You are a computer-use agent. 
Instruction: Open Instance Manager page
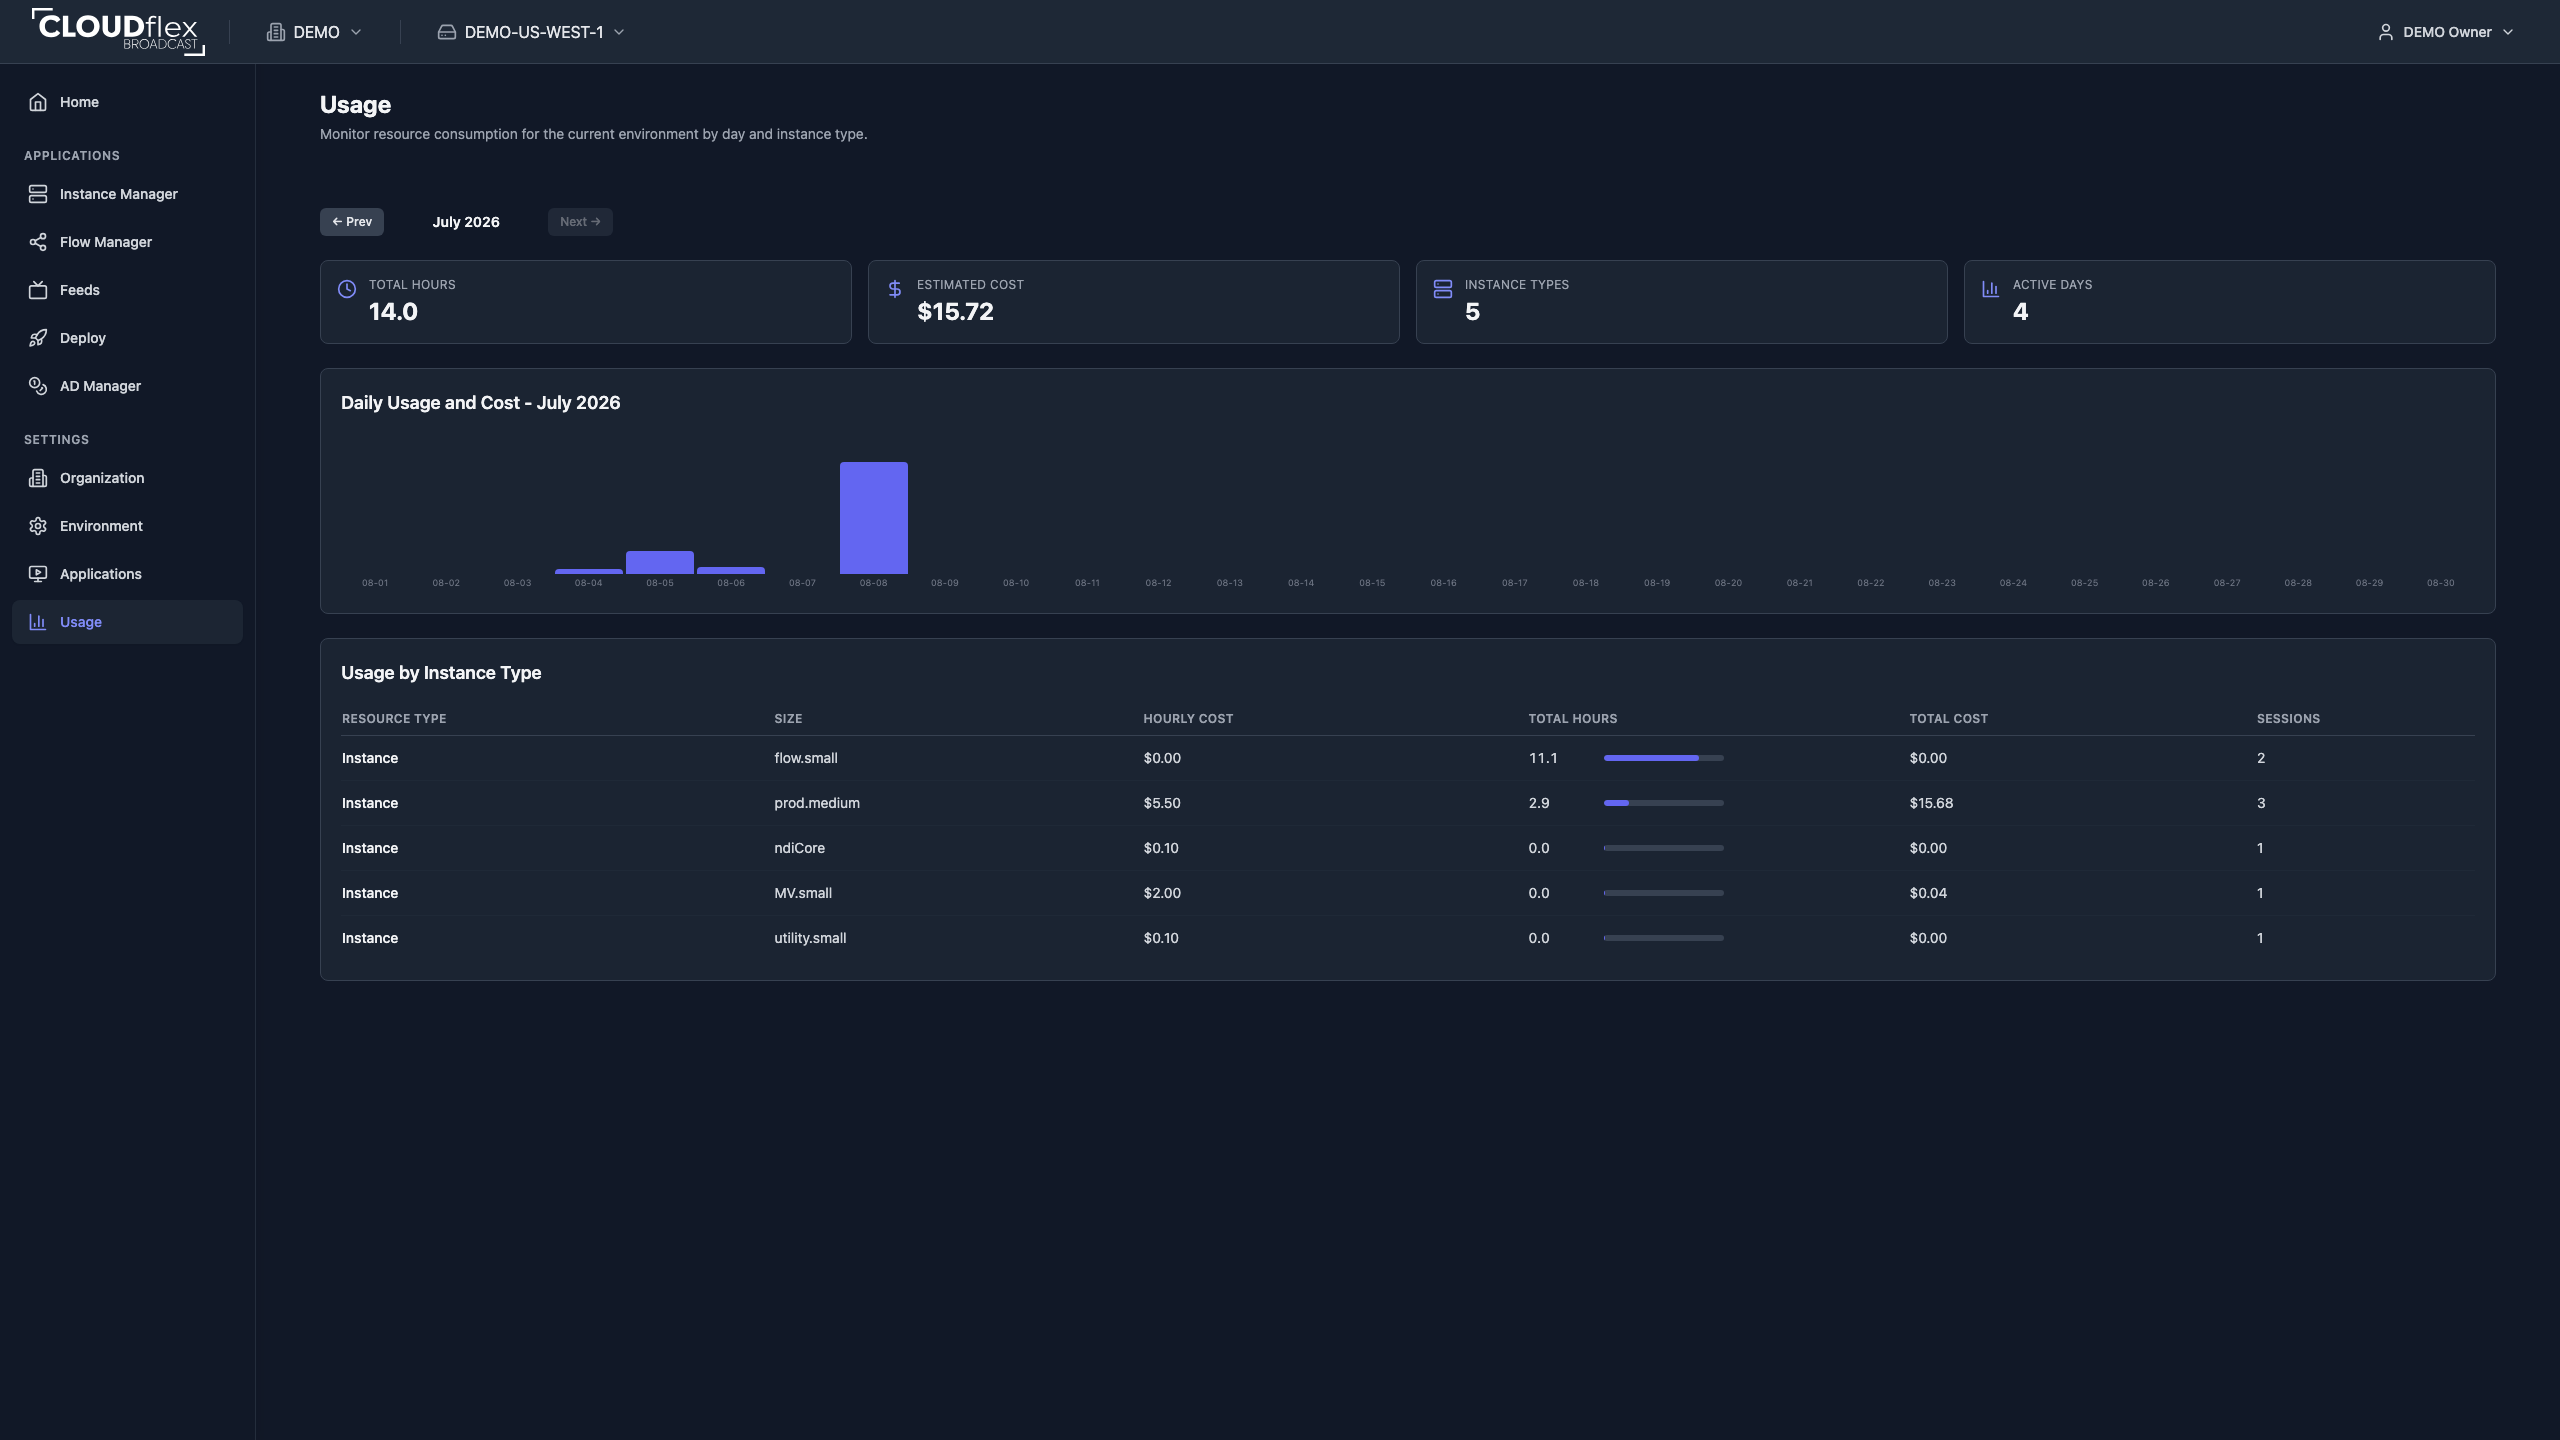127,194
